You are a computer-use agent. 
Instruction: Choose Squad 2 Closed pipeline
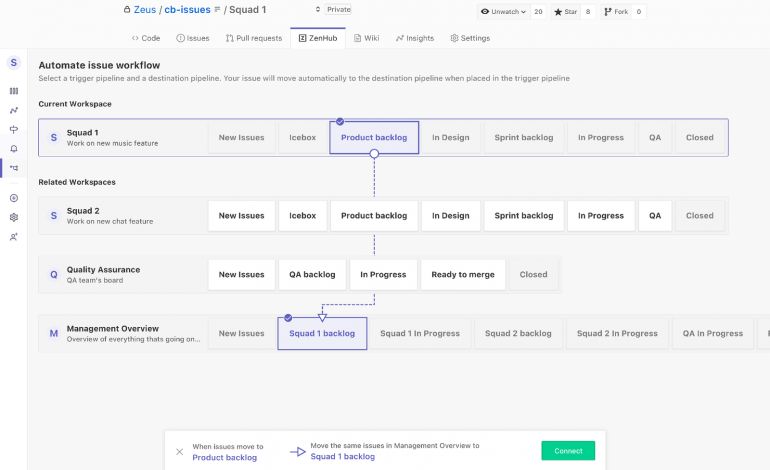(x=699, y=216)
